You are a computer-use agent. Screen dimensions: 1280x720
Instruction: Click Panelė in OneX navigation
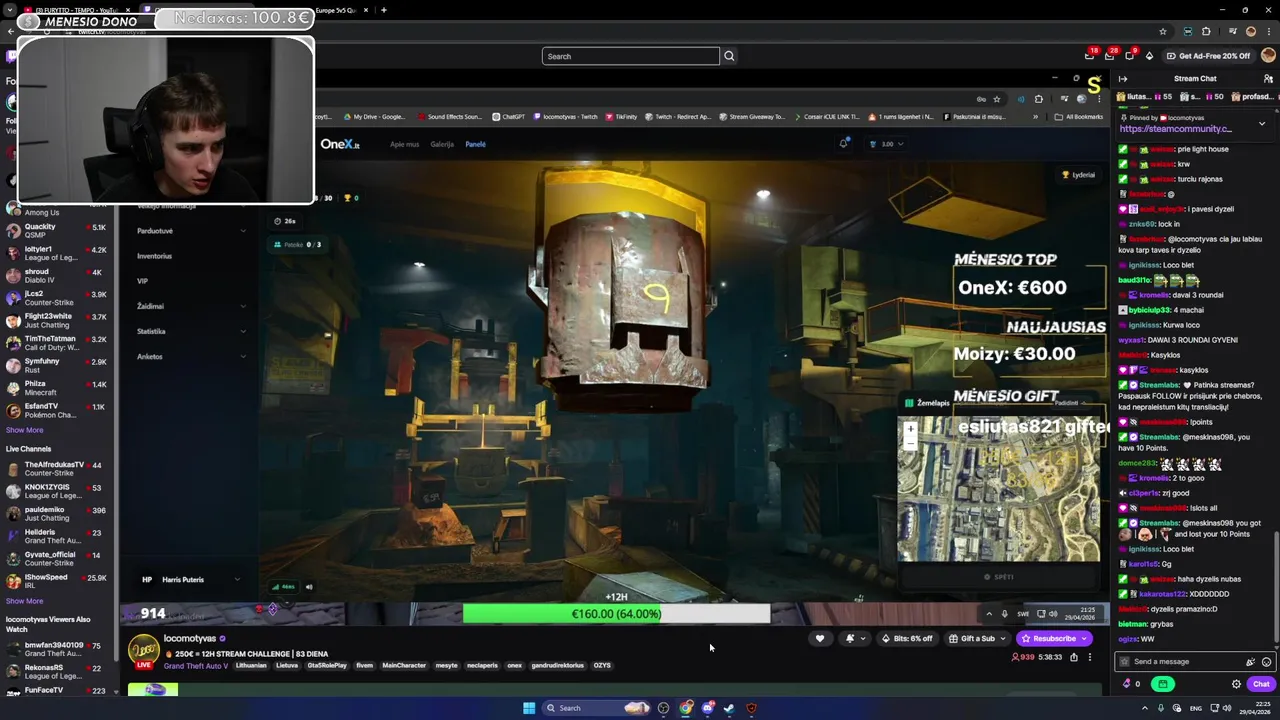(475, 144)
